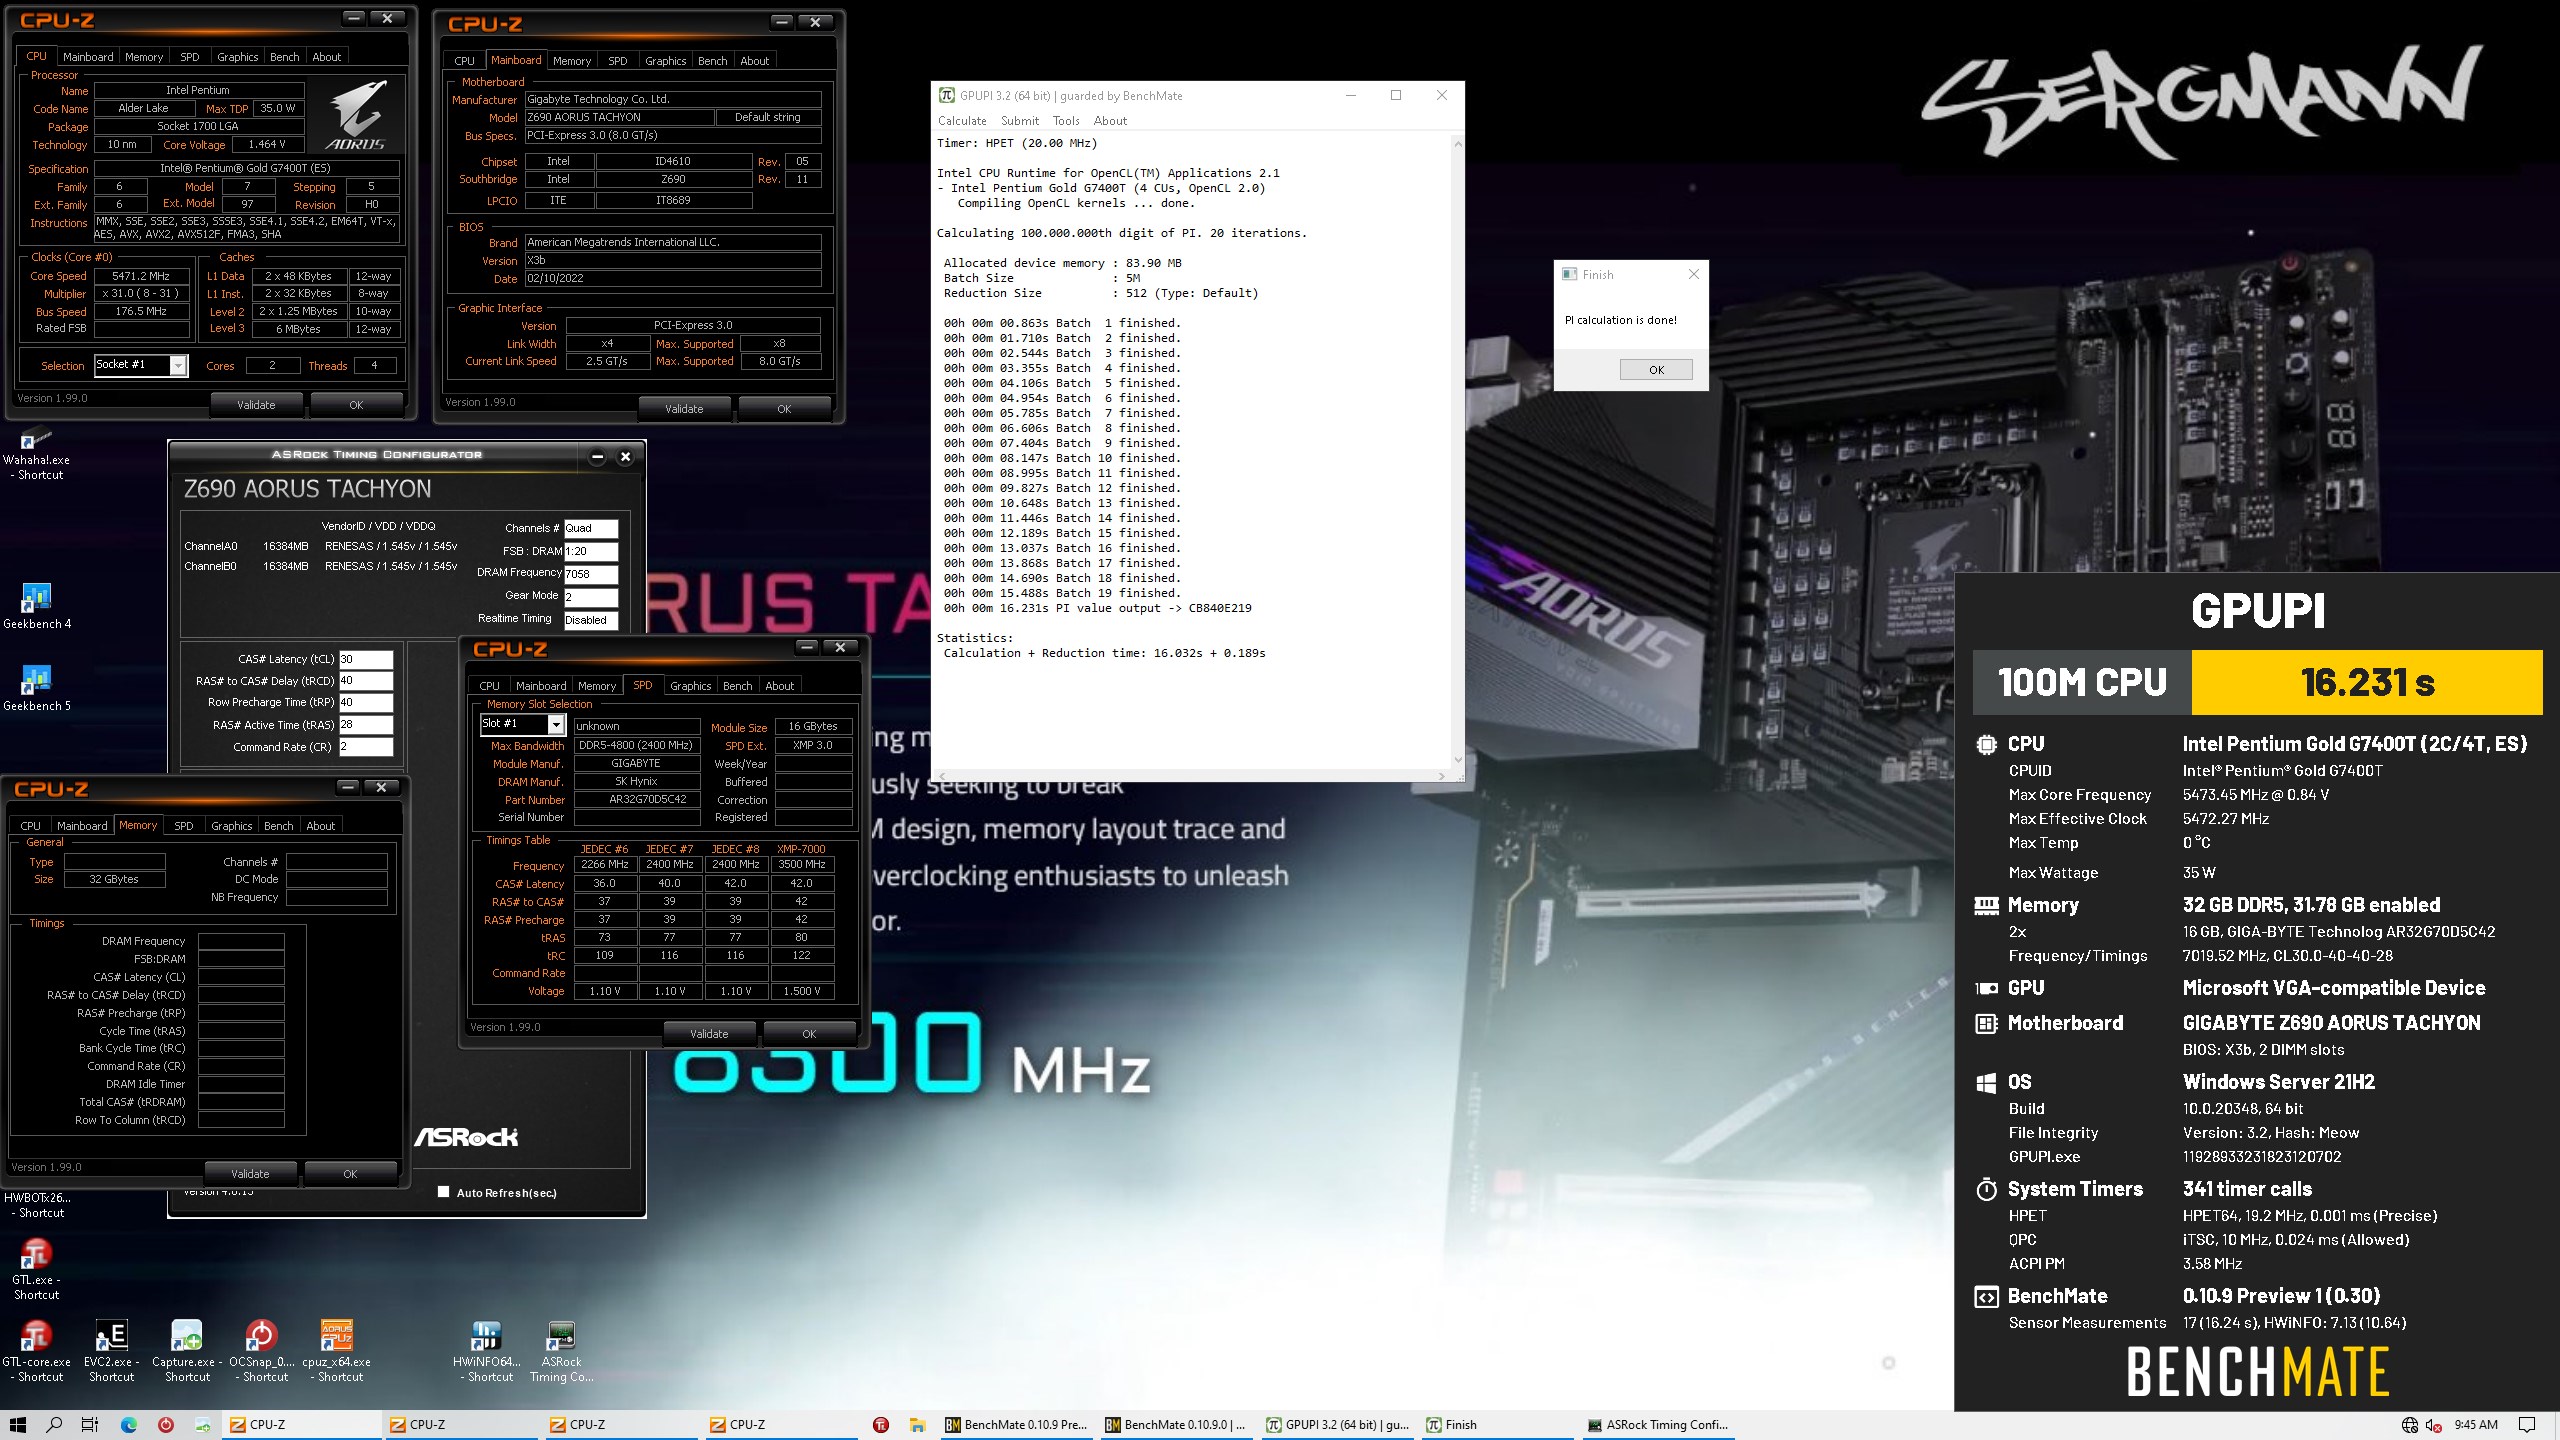Click Validate in CPU-Z SPD window
The width and height of the screenshot is (2560, 1440).
tap(709, 1034)
